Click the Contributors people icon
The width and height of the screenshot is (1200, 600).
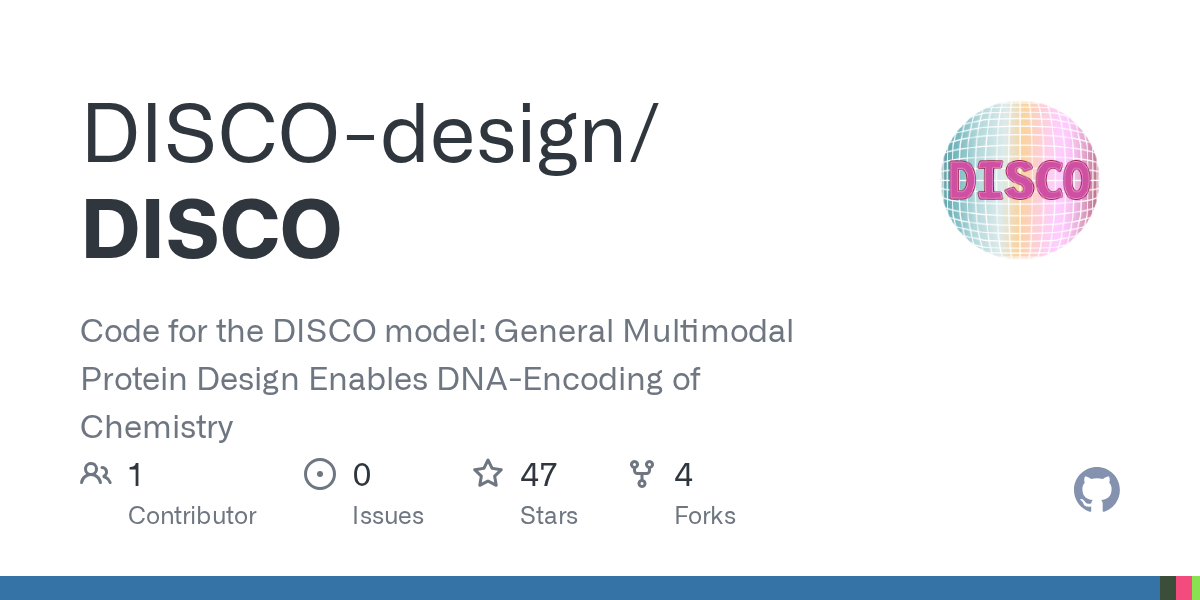96,473
